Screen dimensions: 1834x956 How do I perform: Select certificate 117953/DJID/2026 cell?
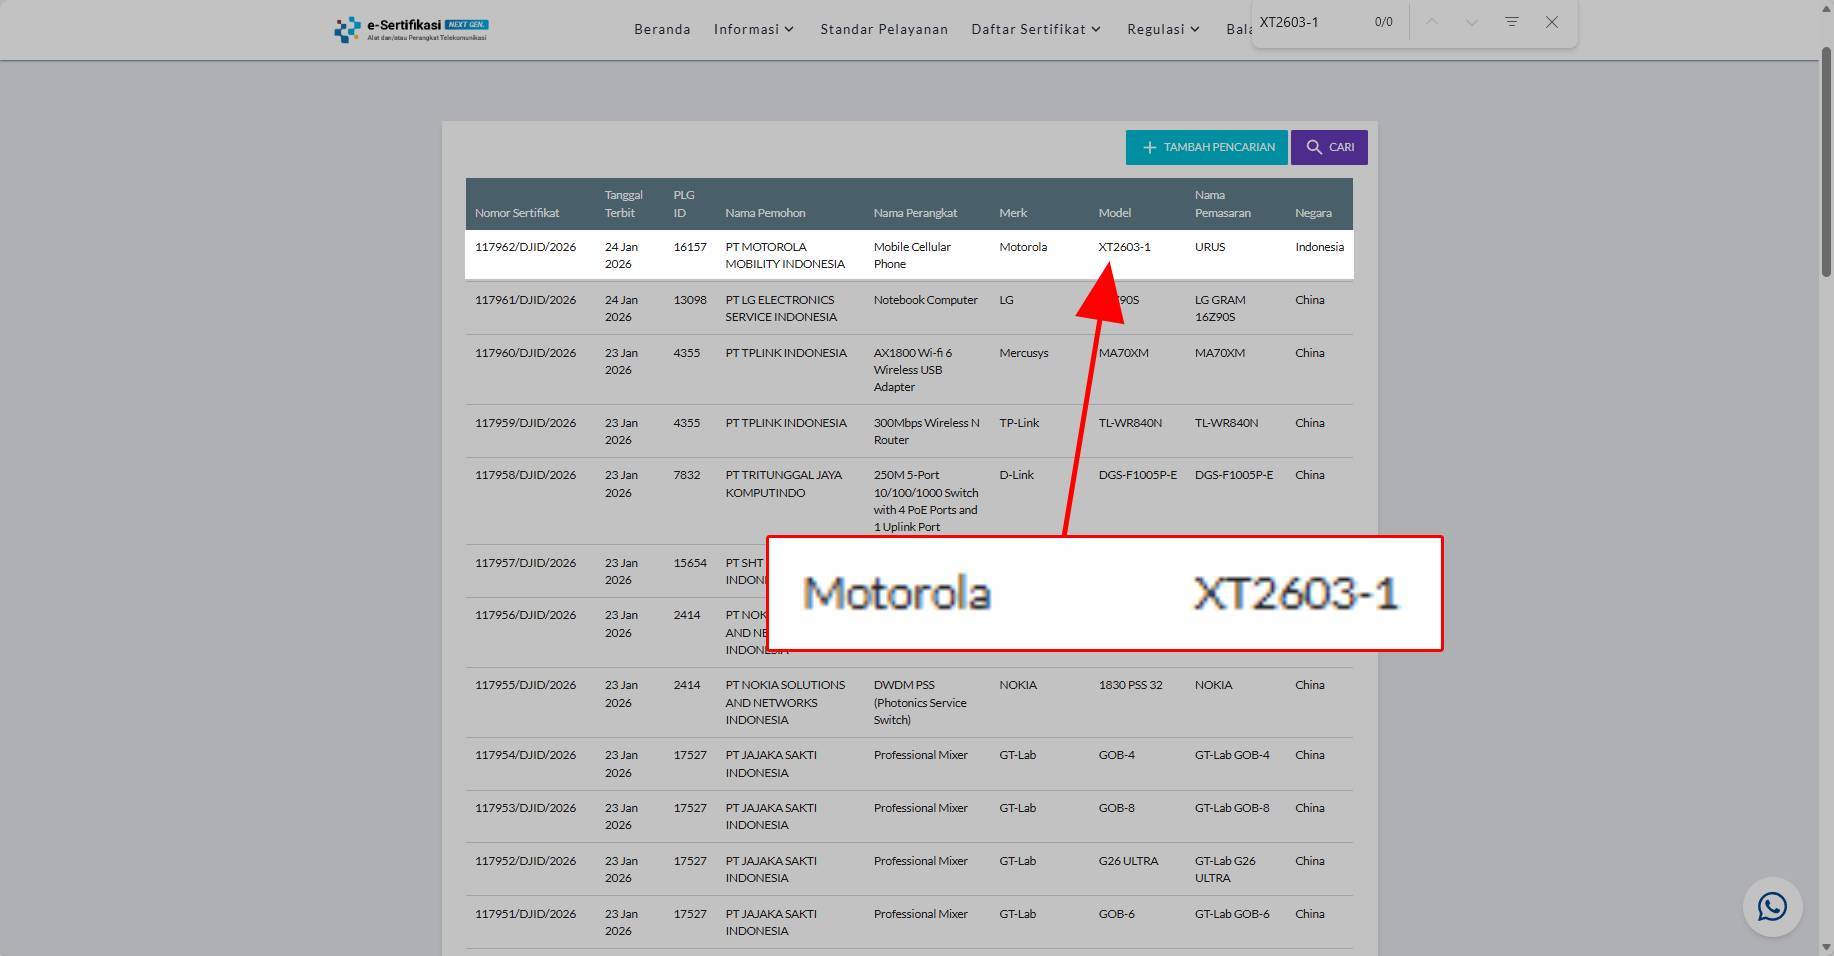click(525, 808)
